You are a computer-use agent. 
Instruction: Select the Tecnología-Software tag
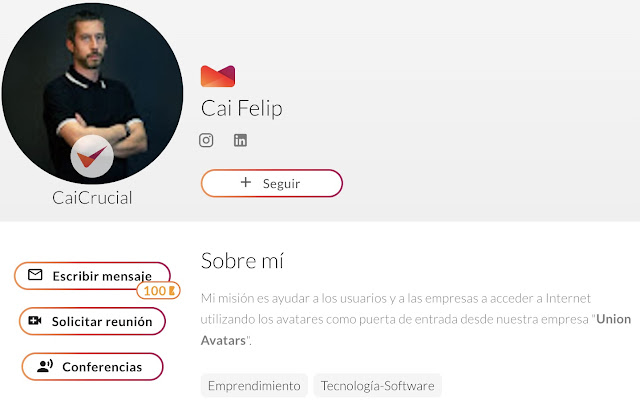[x=377, y=386]
